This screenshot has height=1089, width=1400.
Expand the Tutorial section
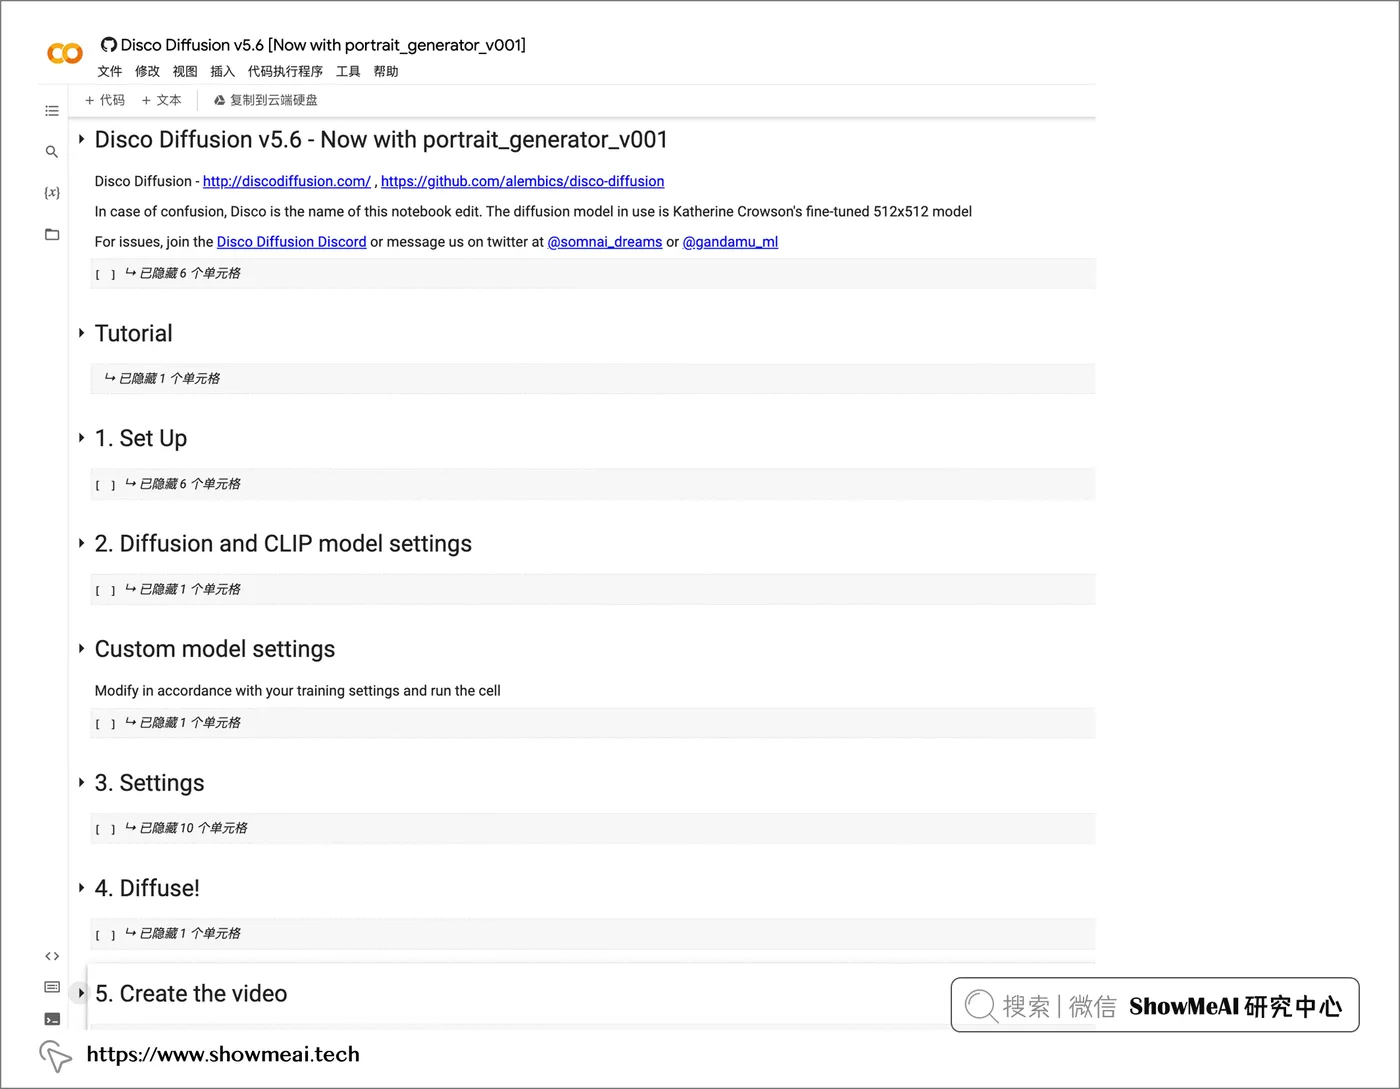point(81,333)
